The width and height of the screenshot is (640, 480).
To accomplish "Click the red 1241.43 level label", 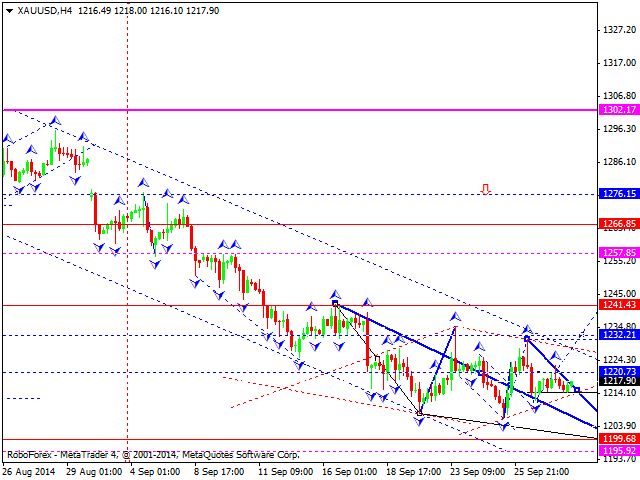I will click(x=619, y=304).
